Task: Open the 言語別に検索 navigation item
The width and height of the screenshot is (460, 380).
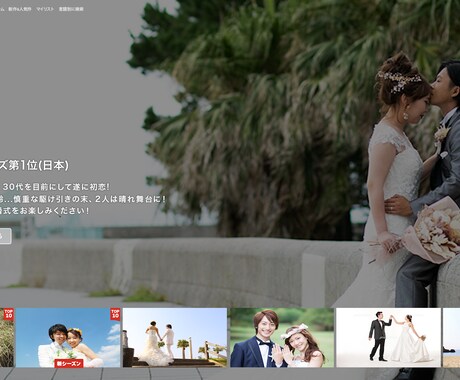Action: (71, 9)
